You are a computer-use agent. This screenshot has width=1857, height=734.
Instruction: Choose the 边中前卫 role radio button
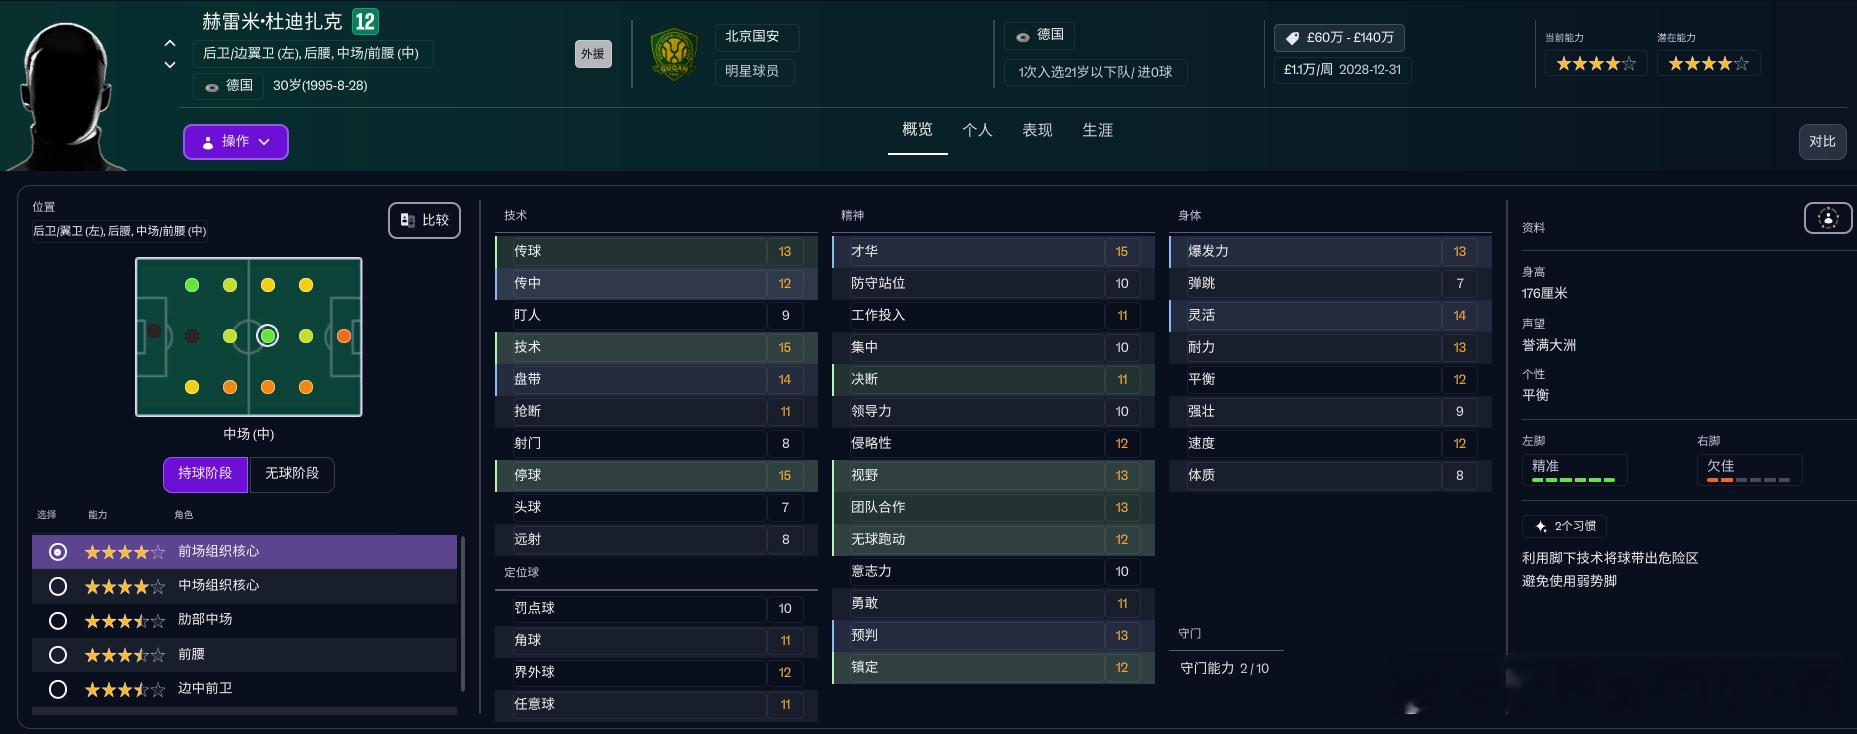[x=58, y=689]
